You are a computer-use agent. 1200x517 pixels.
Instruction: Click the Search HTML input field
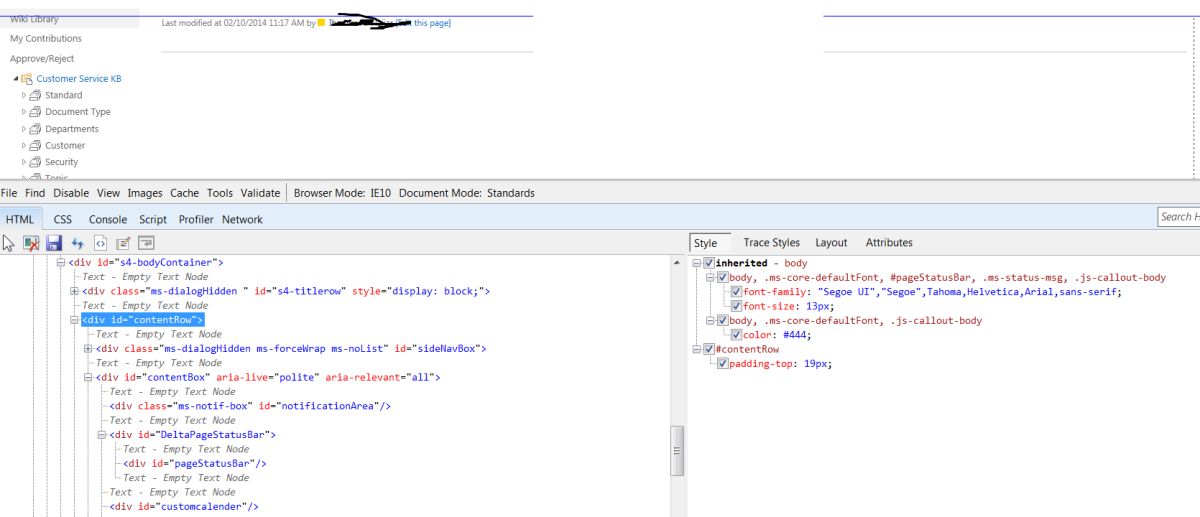pyautogui.click(x=1179, y=217)
